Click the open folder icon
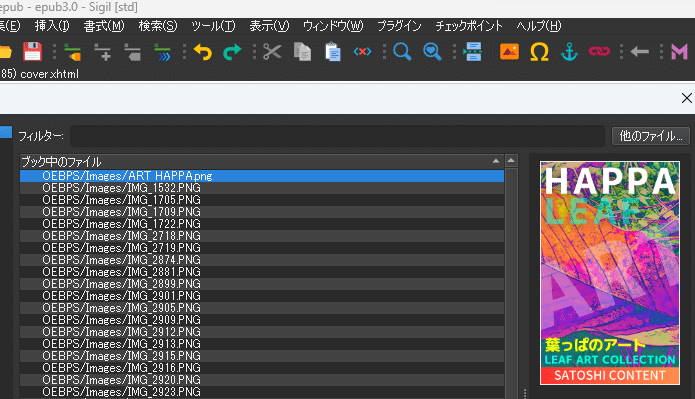This screenshot has width=695, height=399. click(5, 52)
